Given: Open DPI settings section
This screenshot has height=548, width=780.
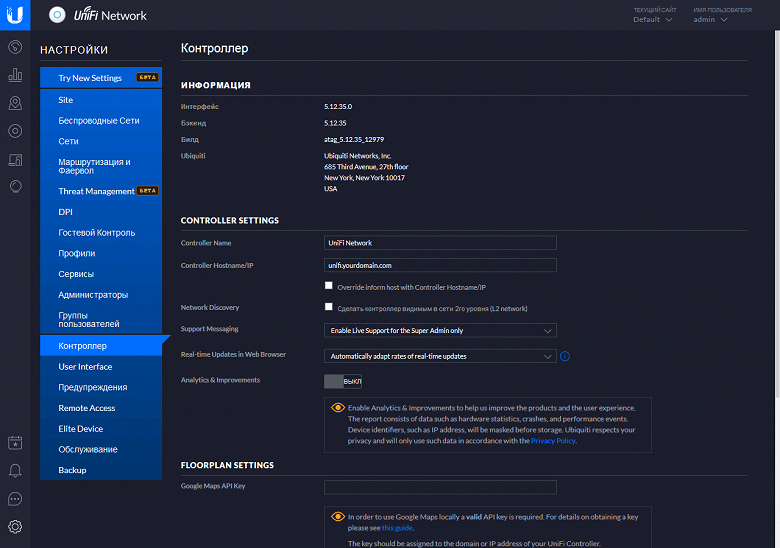Looking at the screenshot, I should (x=101, y=212).
